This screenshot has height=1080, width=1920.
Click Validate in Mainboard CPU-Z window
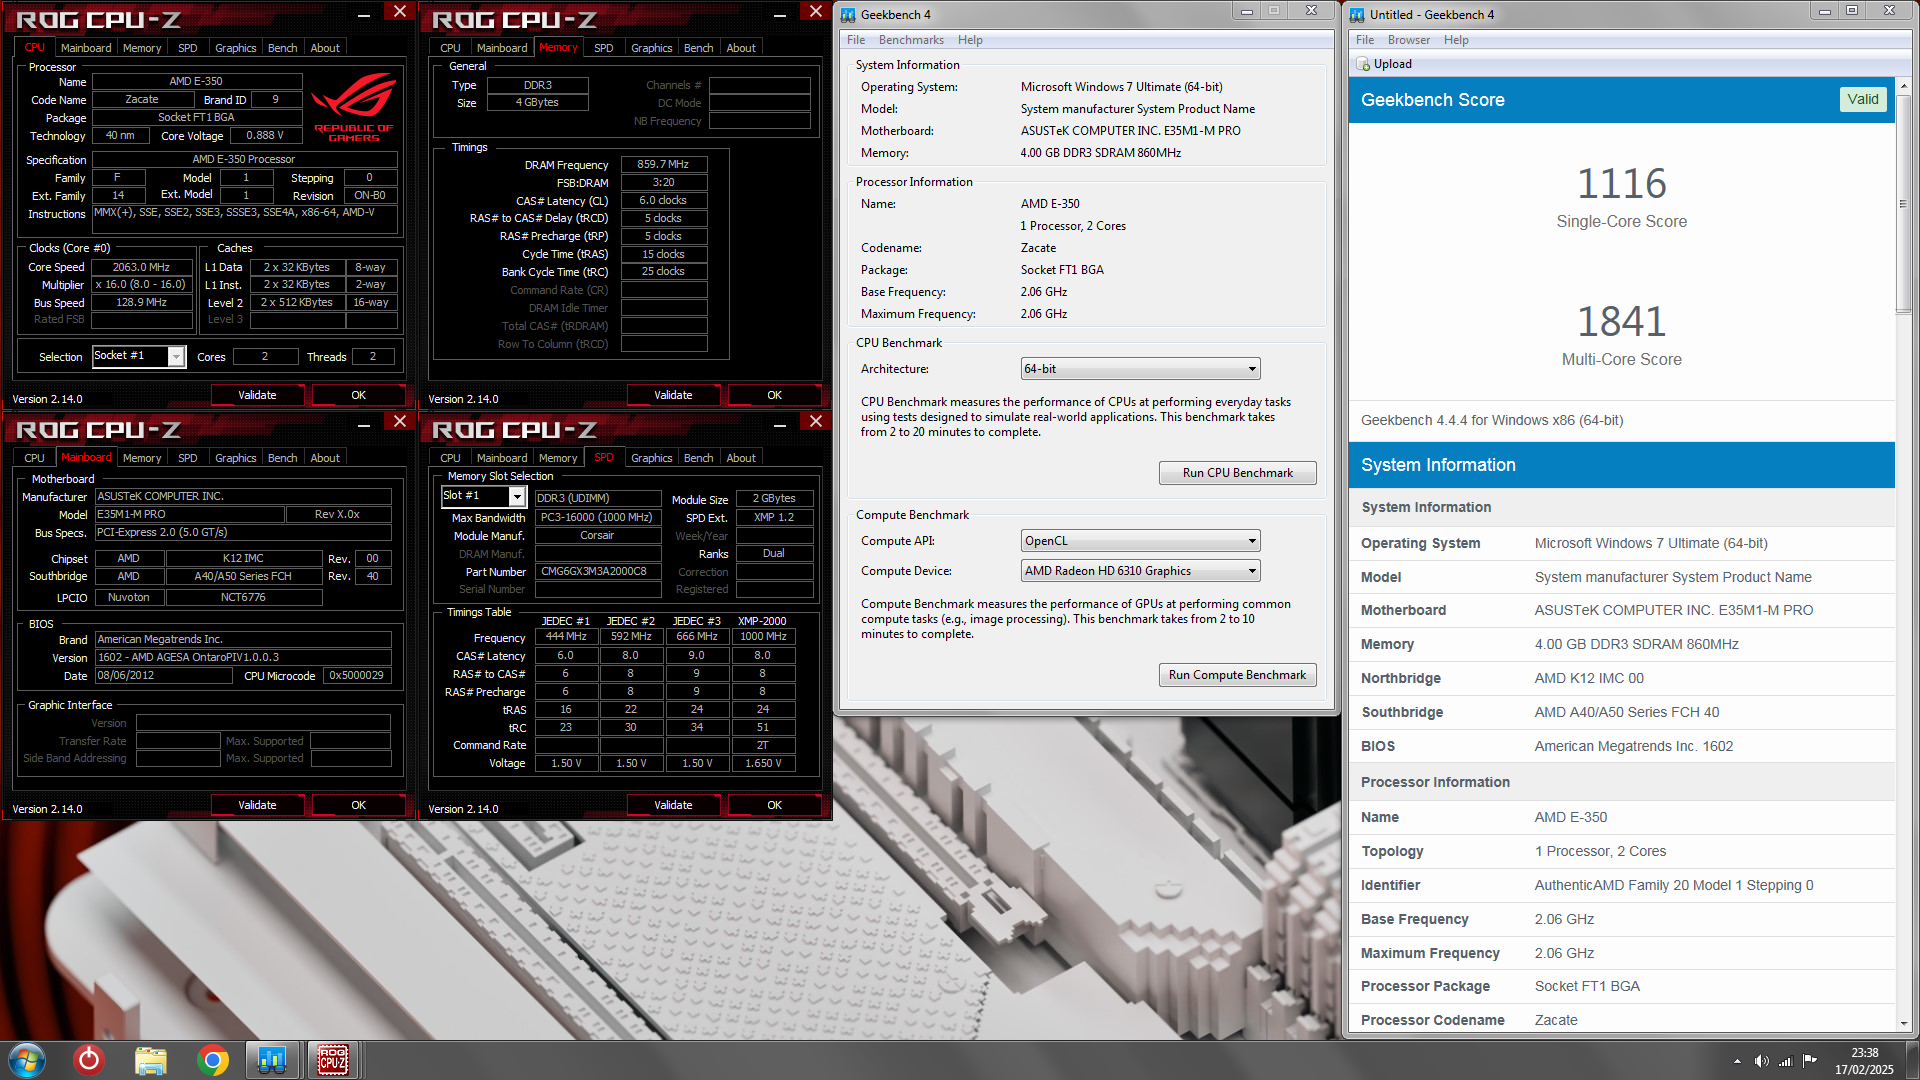tap(257, 805)
